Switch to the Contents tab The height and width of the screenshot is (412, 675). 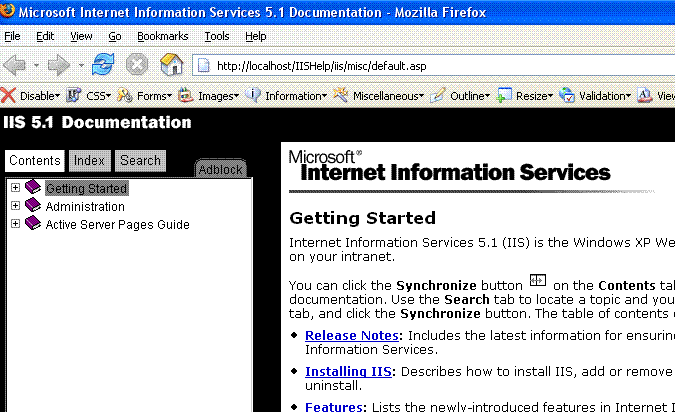pos(34,161)
